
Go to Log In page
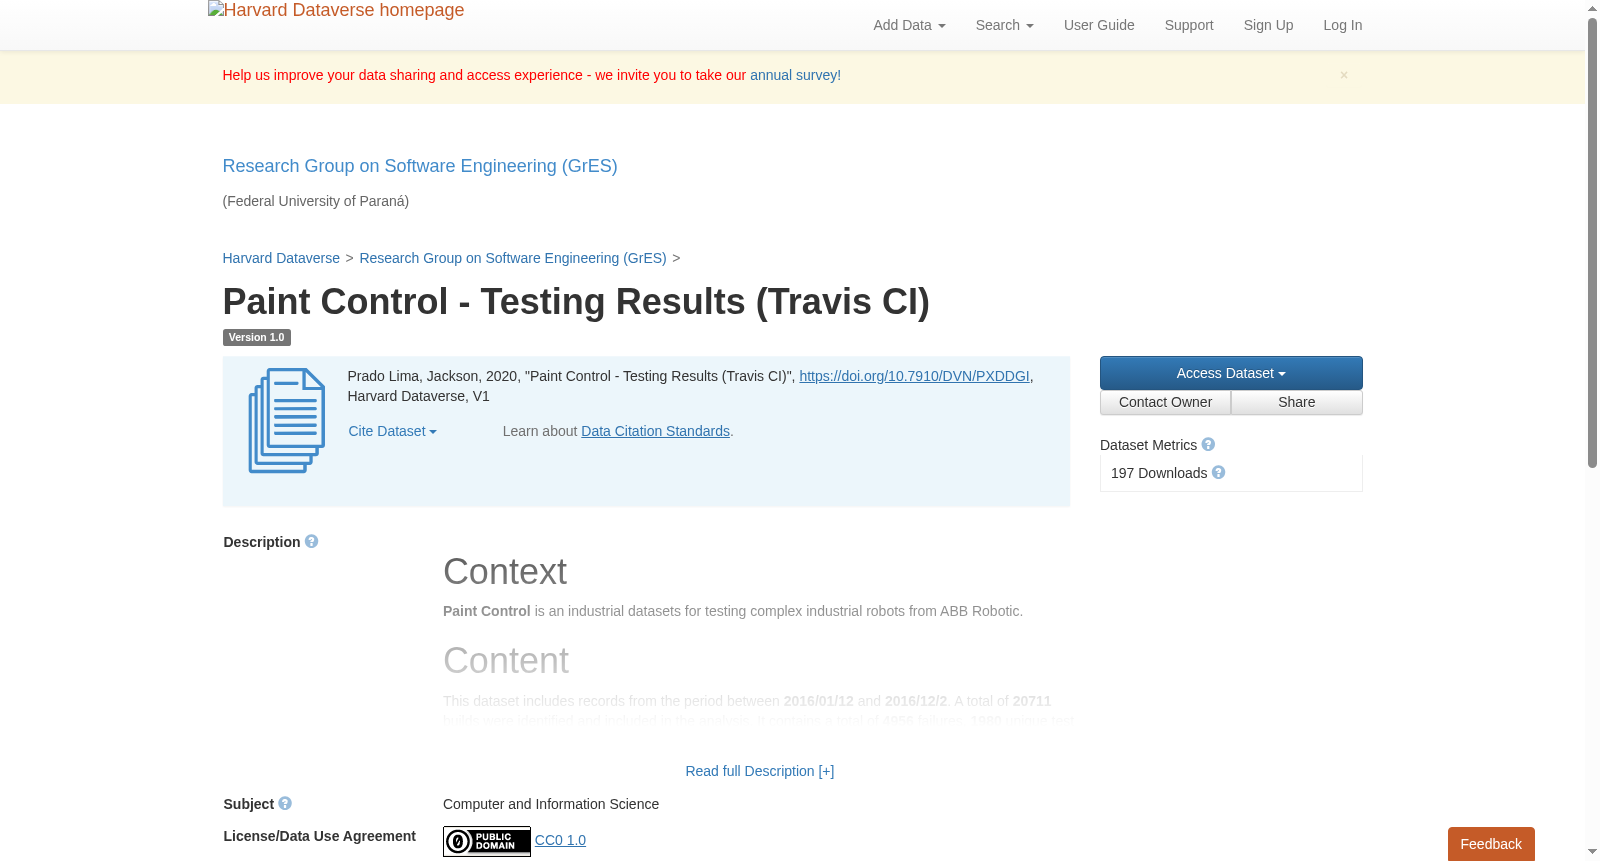tap(1342, 25)
